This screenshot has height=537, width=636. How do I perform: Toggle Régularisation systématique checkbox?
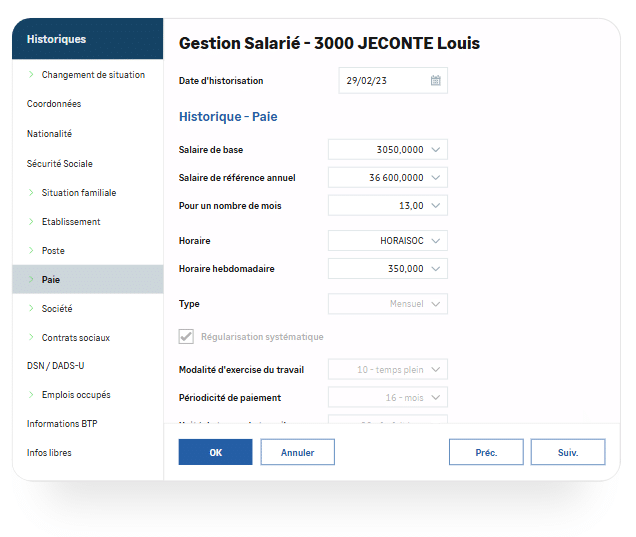click(x=186, y=337)
